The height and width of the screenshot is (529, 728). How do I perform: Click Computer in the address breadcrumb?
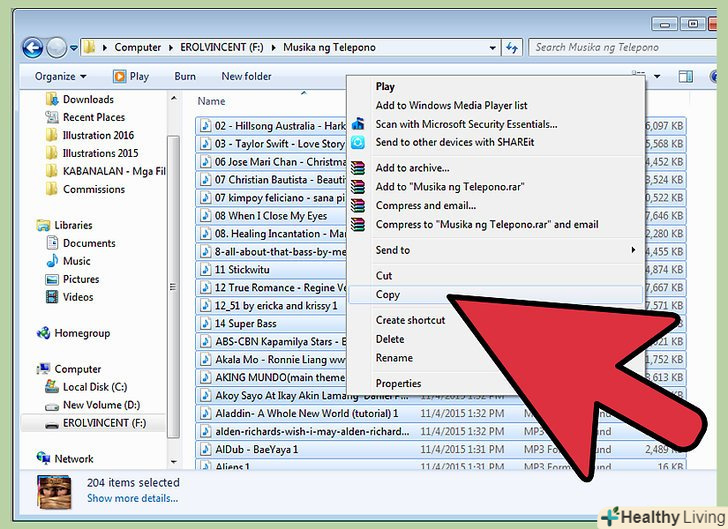click(x=137, y=47)
